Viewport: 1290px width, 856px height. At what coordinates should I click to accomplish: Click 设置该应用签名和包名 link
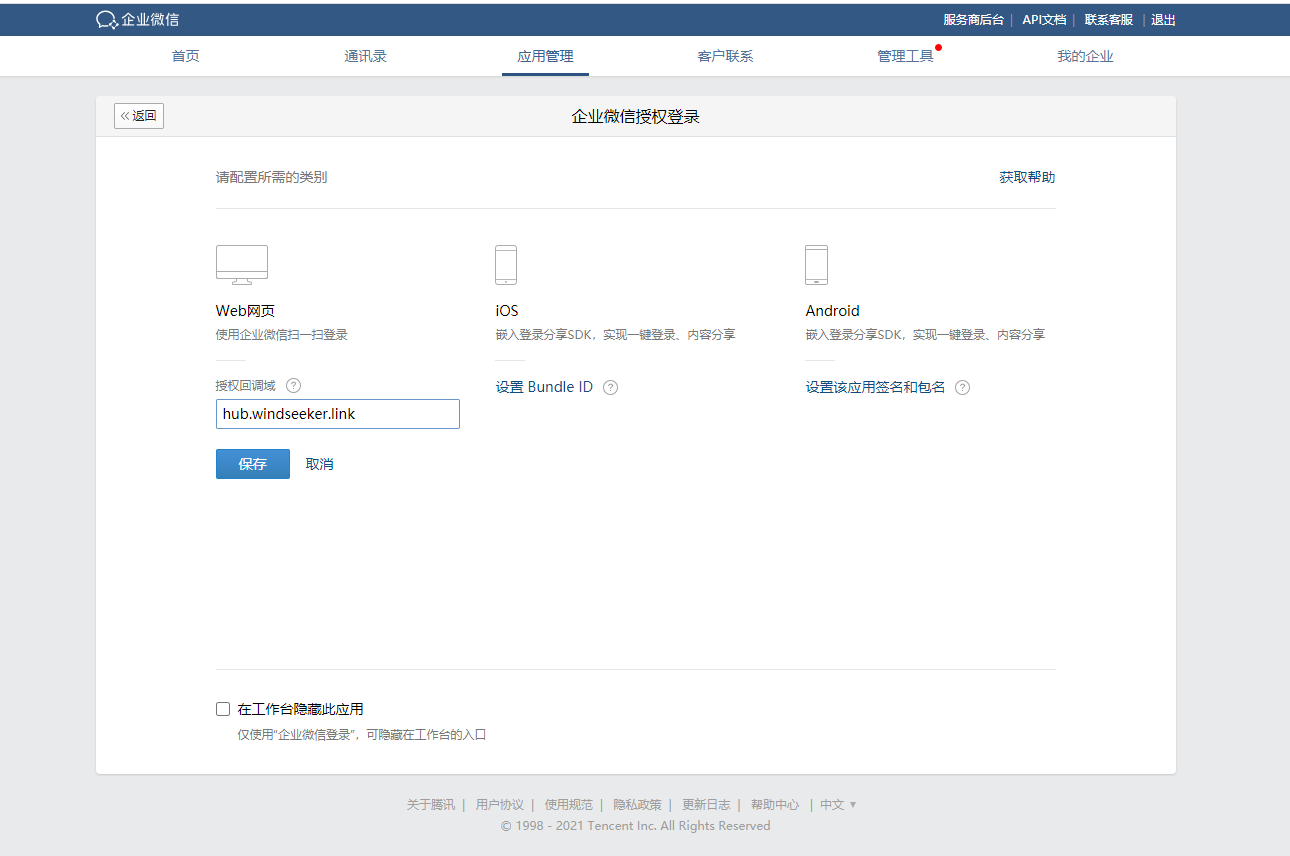875,387
